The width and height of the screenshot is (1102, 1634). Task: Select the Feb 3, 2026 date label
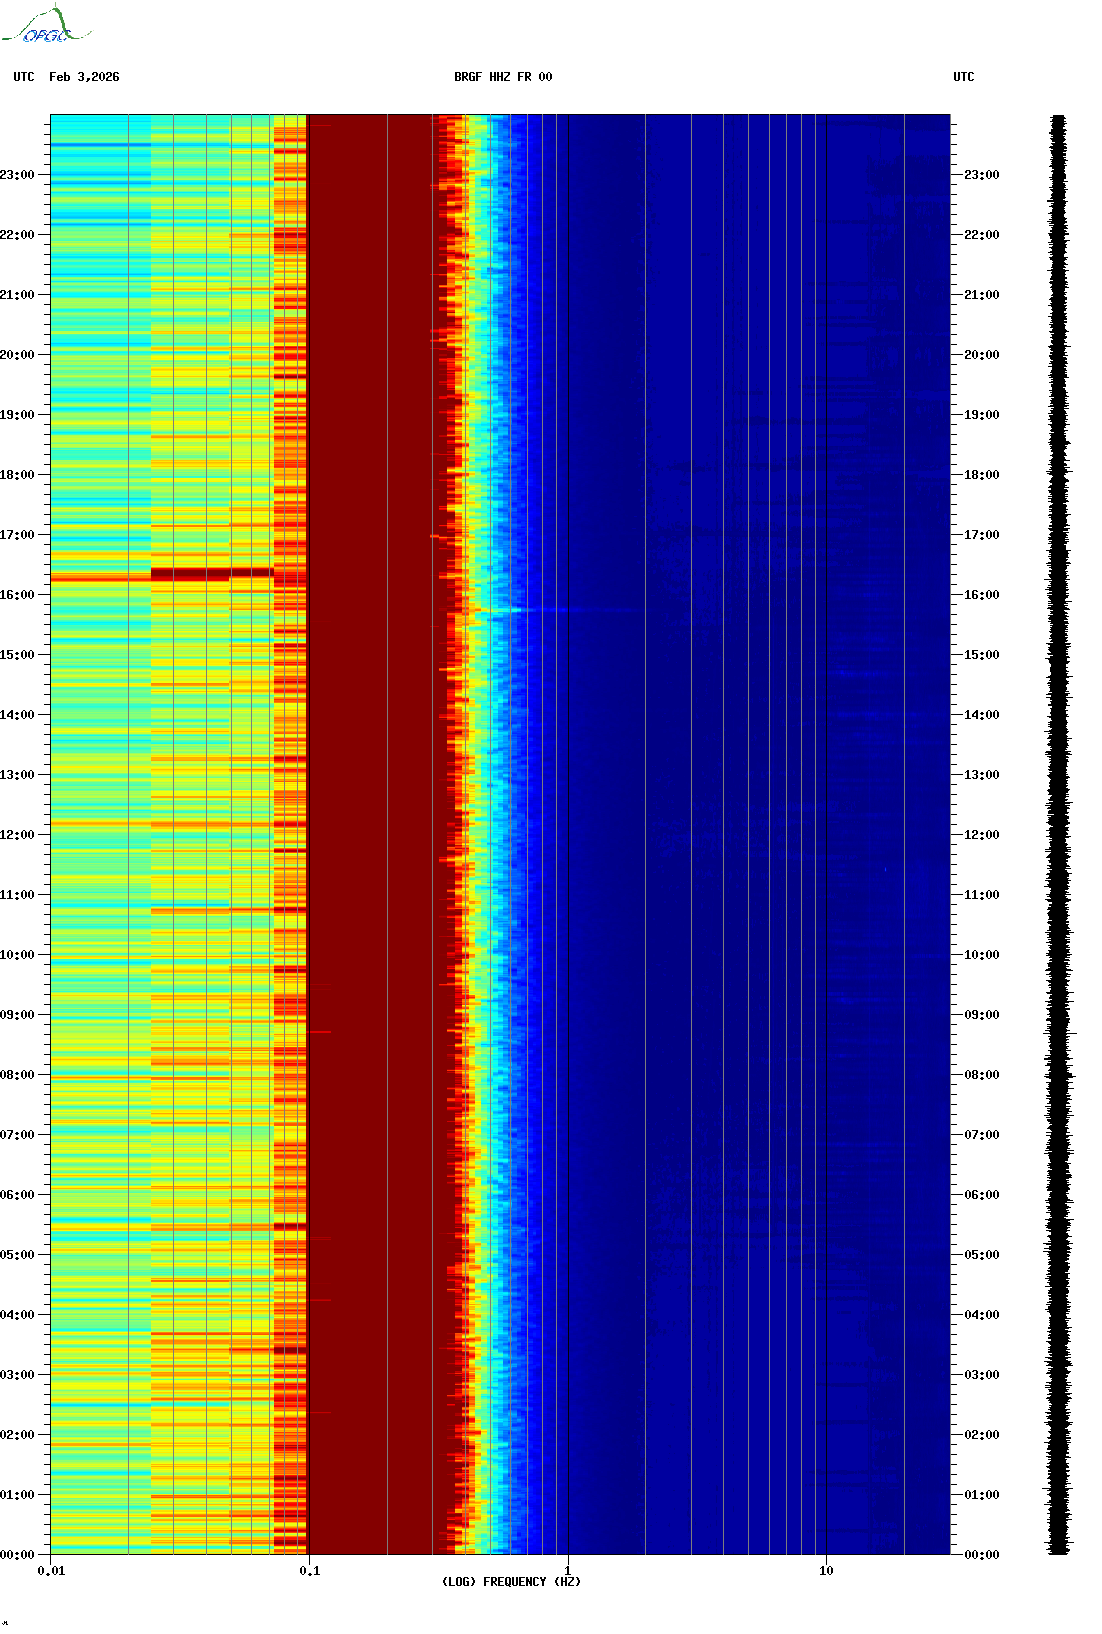(84, 77)
